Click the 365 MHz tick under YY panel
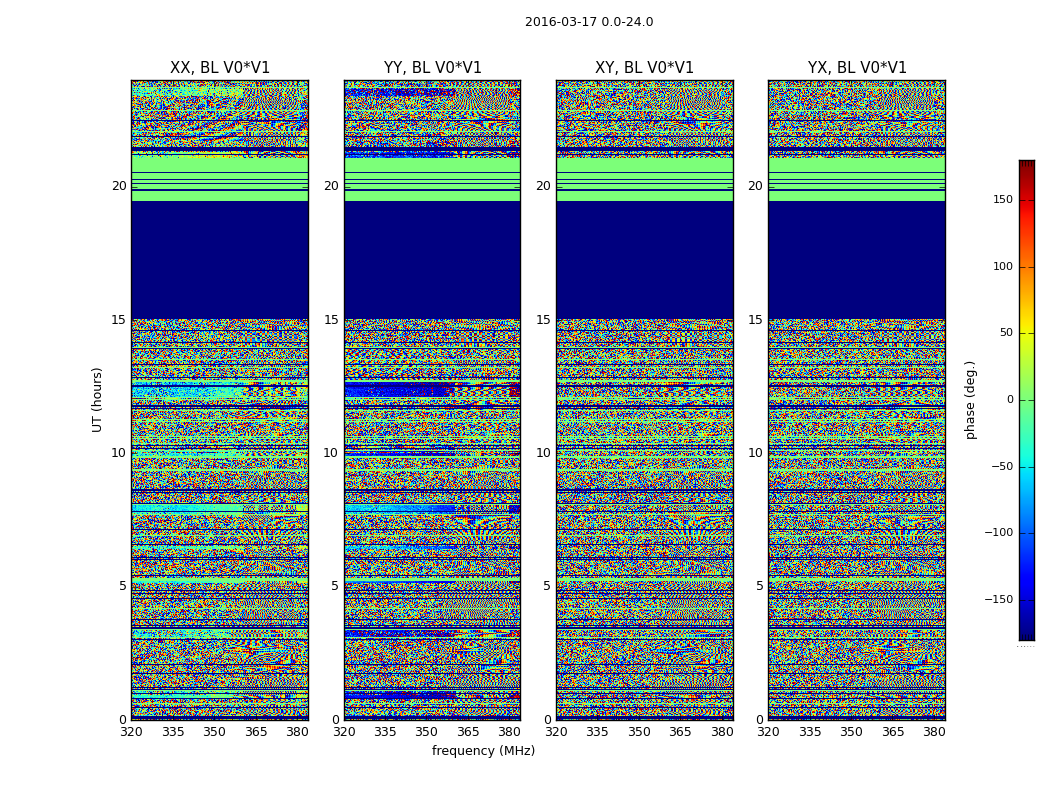This screenshot has width=1050, height=800. coord(469,732)
